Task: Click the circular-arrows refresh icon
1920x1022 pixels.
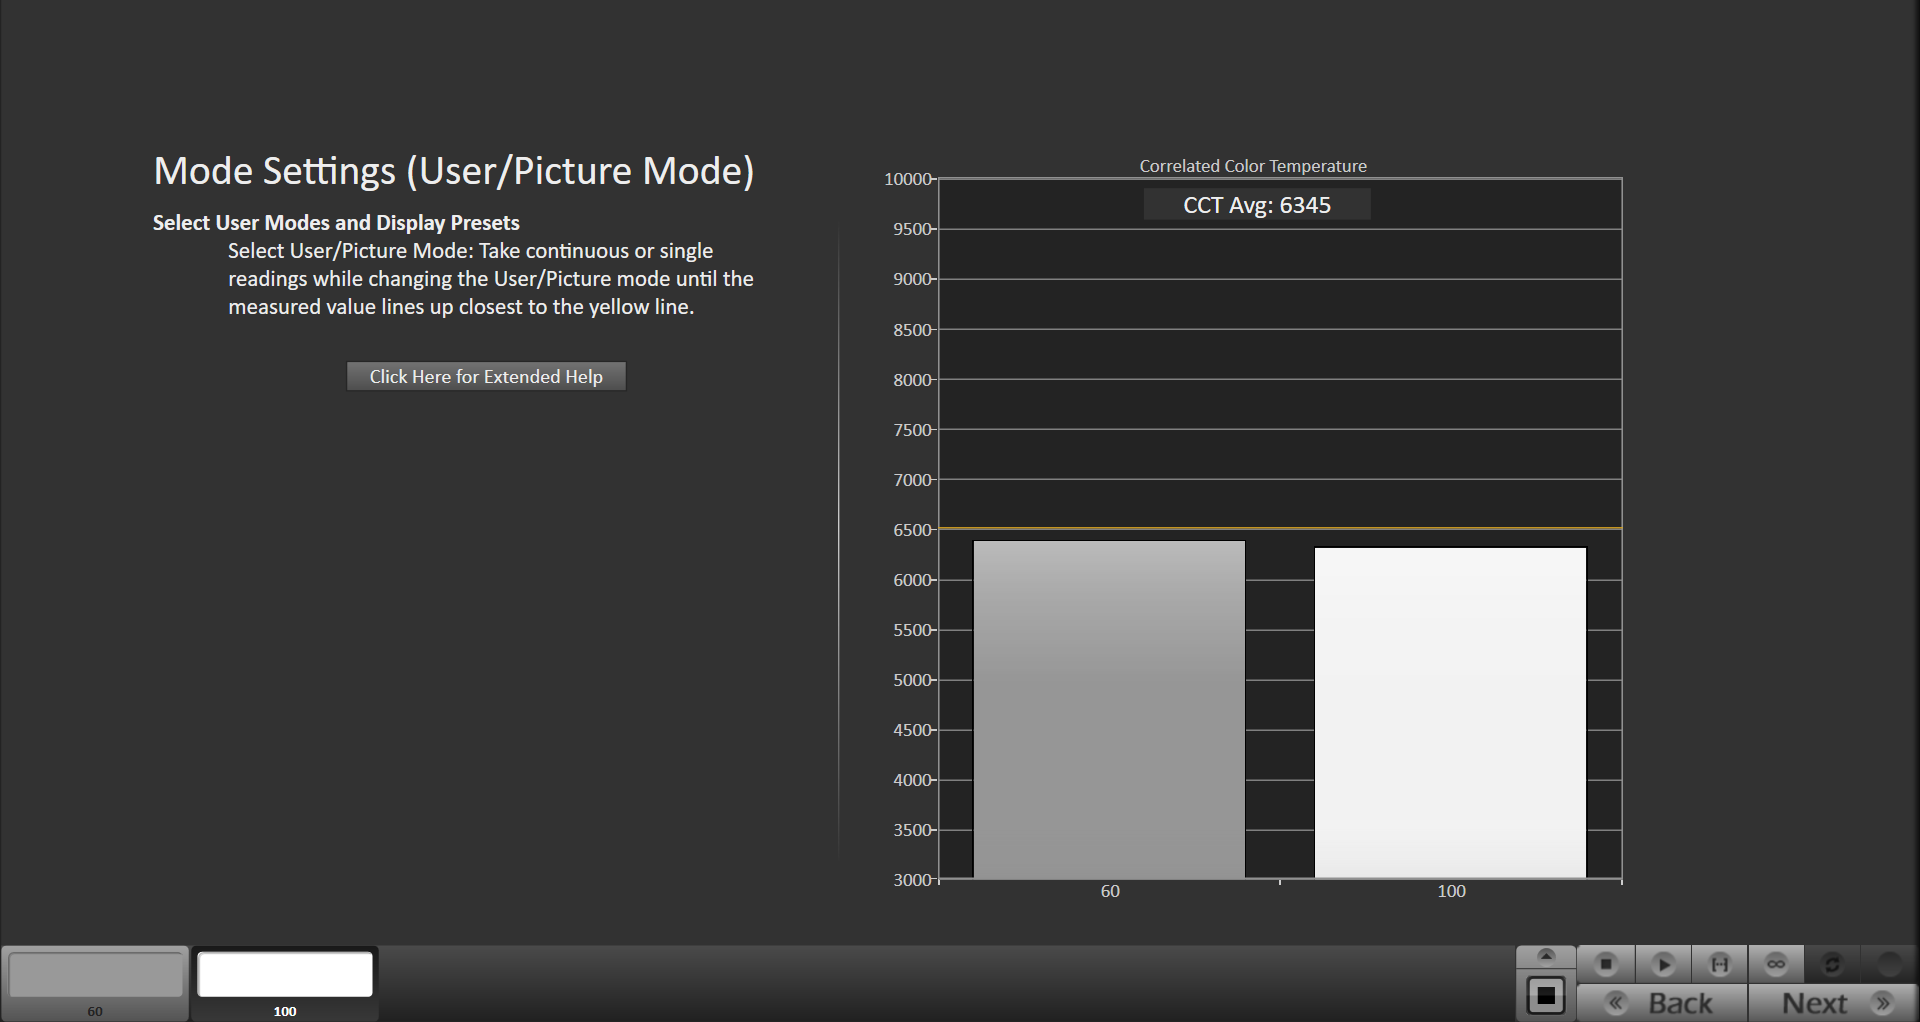Action: [x=1832, y=964]
